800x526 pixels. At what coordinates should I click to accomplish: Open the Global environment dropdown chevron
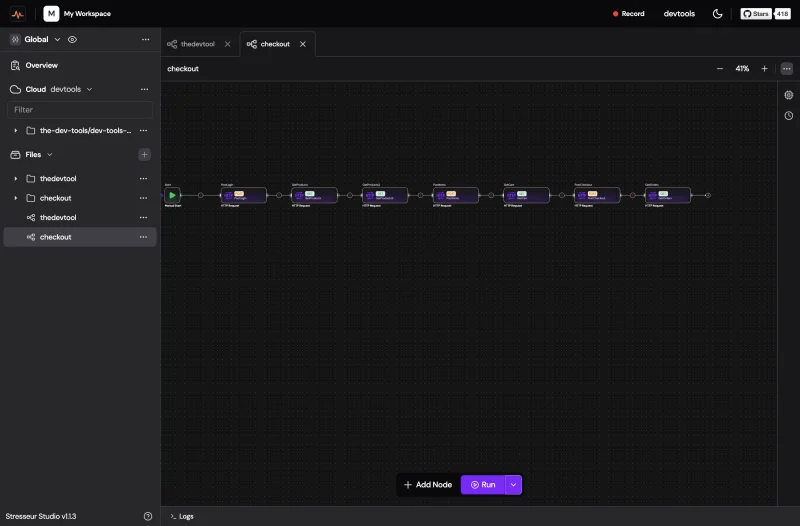57,39
